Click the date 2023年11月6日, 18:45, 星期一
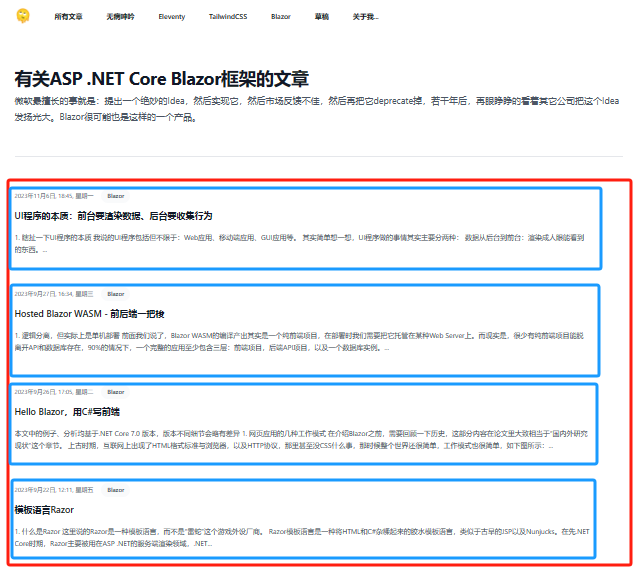 pos(54,196)
